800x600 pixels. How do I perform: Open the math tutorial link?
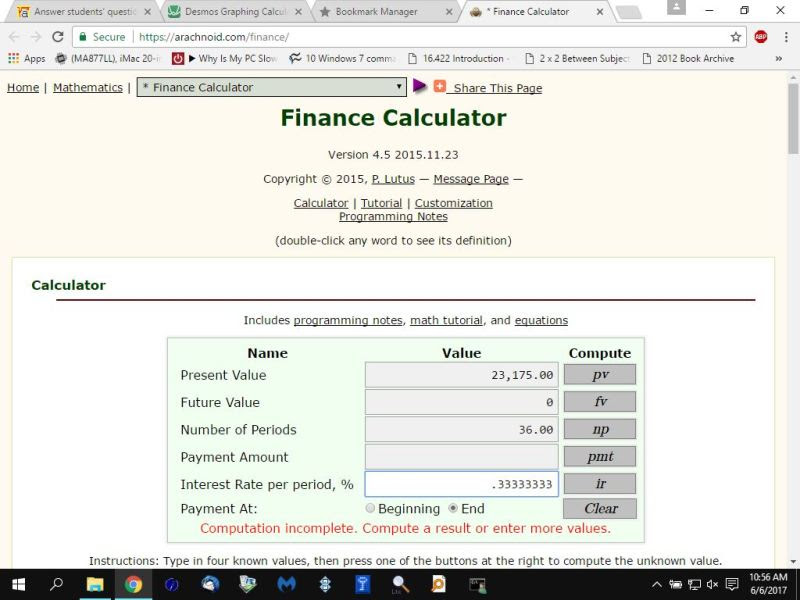tap(446, 320)
